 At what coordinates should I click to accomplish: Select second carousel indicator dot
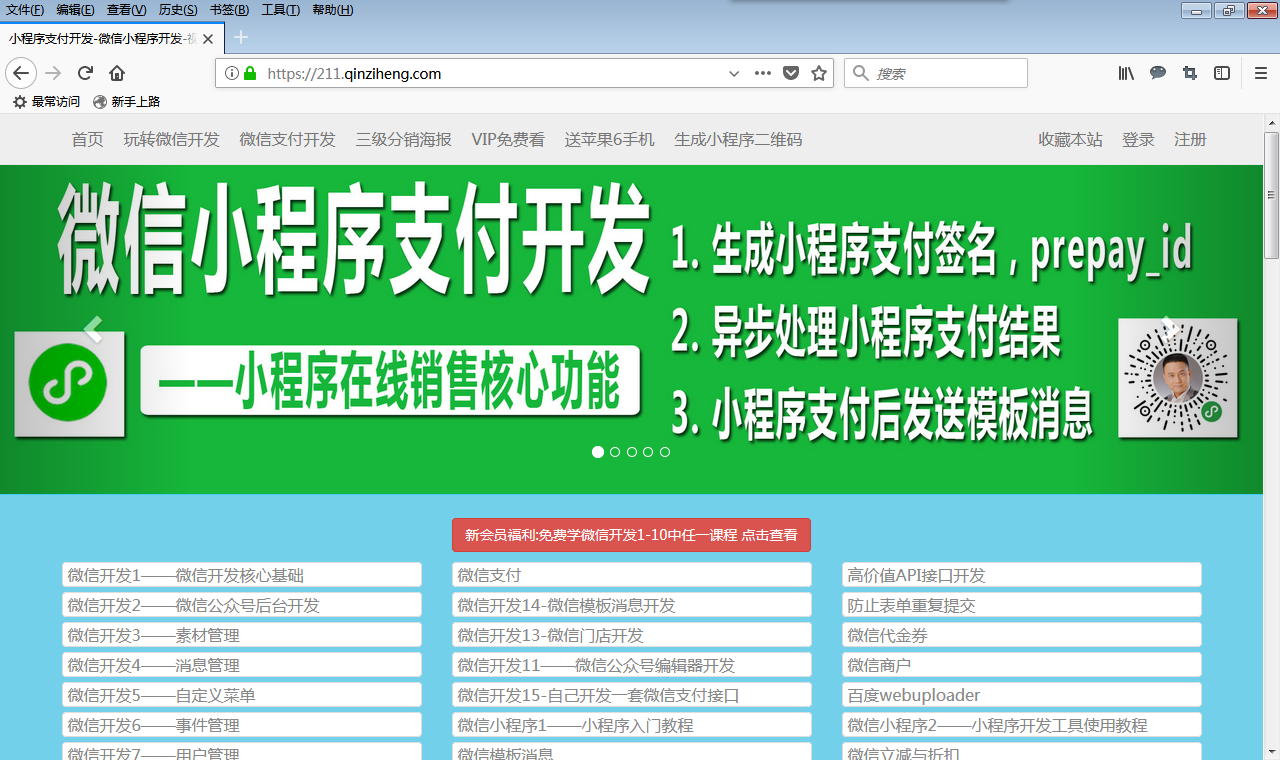tap(615, 452)
